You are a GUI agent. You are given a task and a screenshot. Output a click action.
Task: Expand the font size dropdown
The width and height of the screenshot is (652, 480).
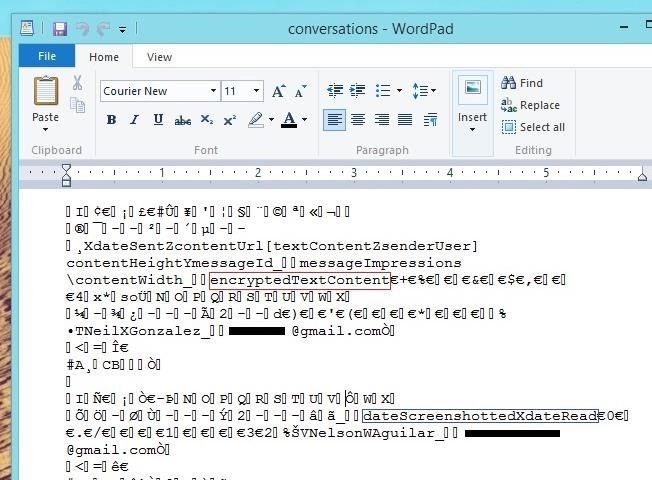(257, 91)
